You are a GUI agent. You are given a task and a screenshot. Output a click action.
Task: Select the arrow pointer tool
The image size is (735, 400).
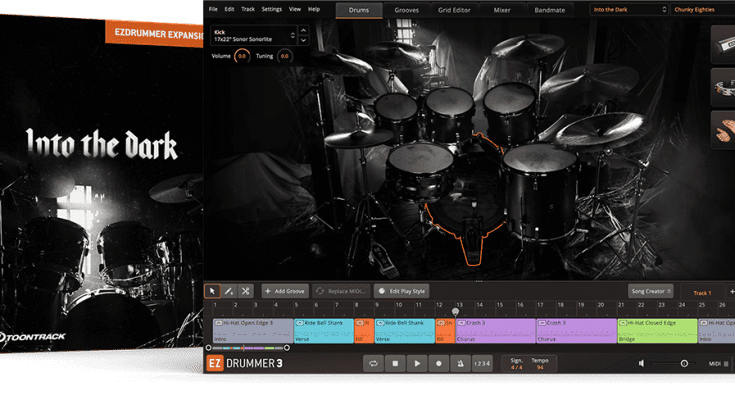(x=212, y=290)
